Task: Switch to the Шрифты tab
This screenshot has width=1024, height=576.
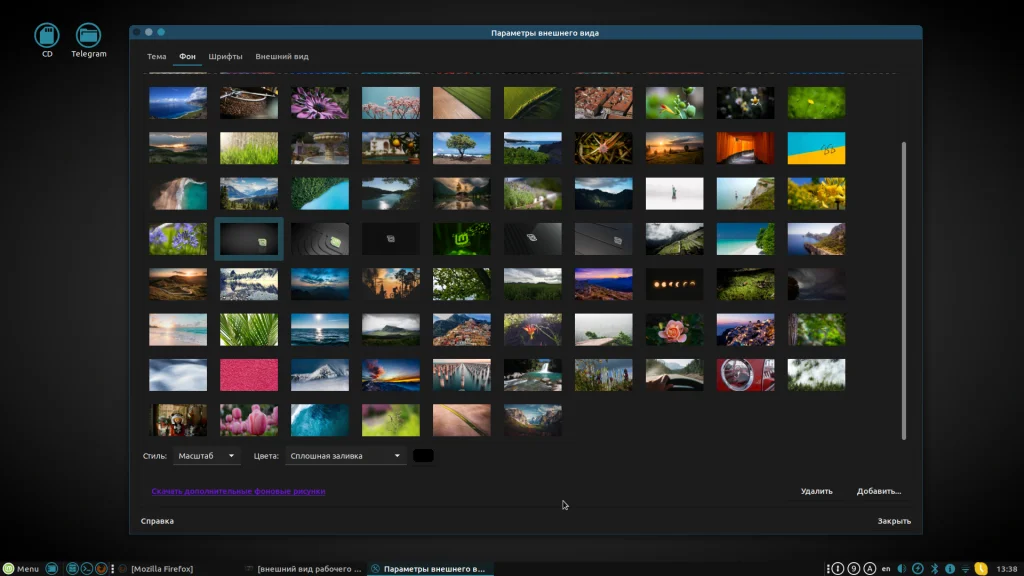Action: click(x=225, y=57)
